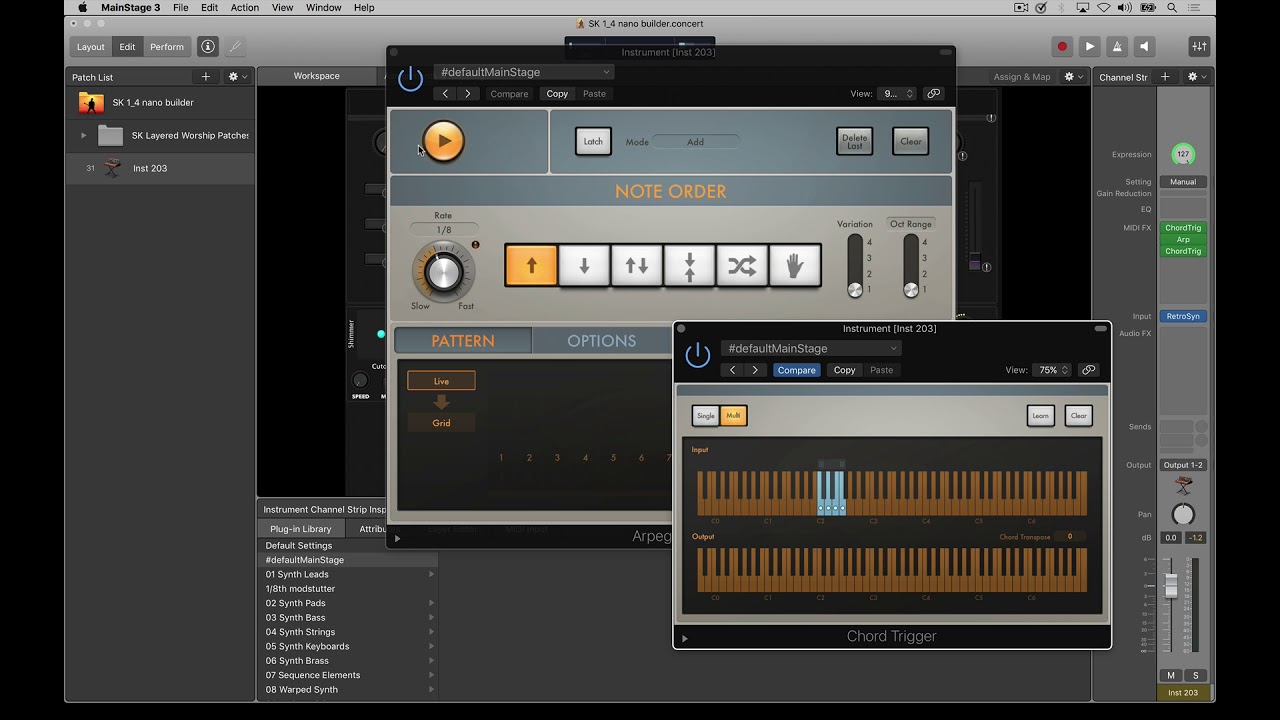Viewport: 1280px width, 720px height.
Task: Open the Chord Trigger #defaultMainStage preset dropdown
Action: (x=811, y=348)
